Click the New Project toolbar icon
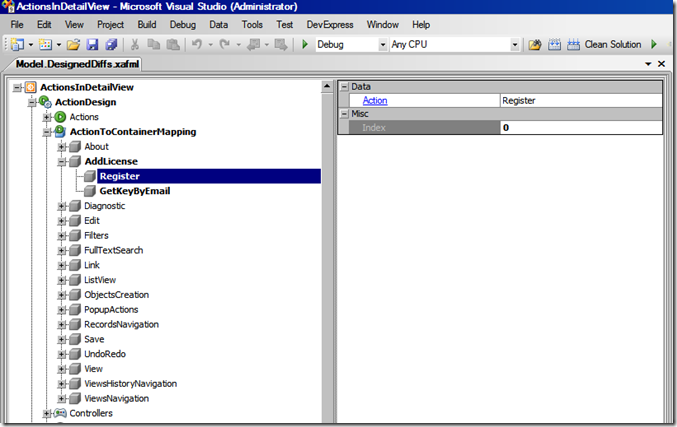Viewport: 677px width, 427px height. 18,44
